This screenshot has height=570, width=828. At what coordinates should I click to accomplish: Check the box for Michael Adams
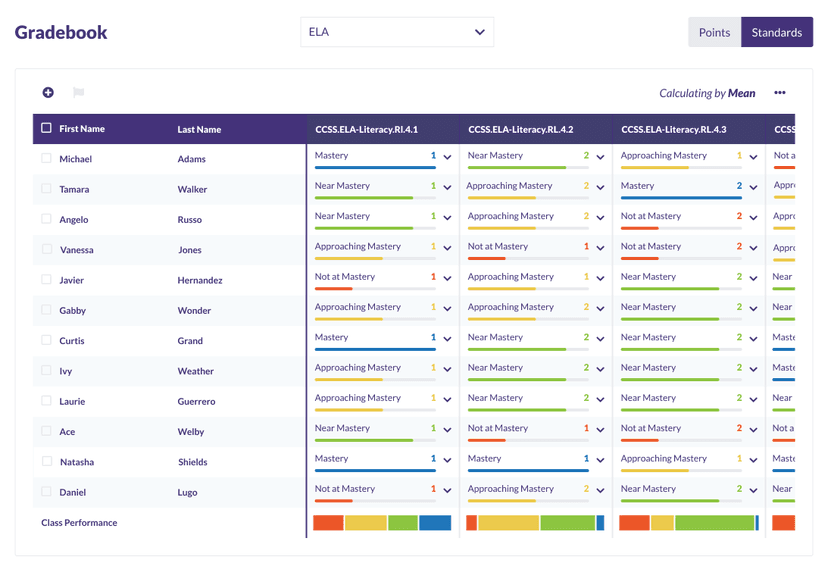(46, 158)
